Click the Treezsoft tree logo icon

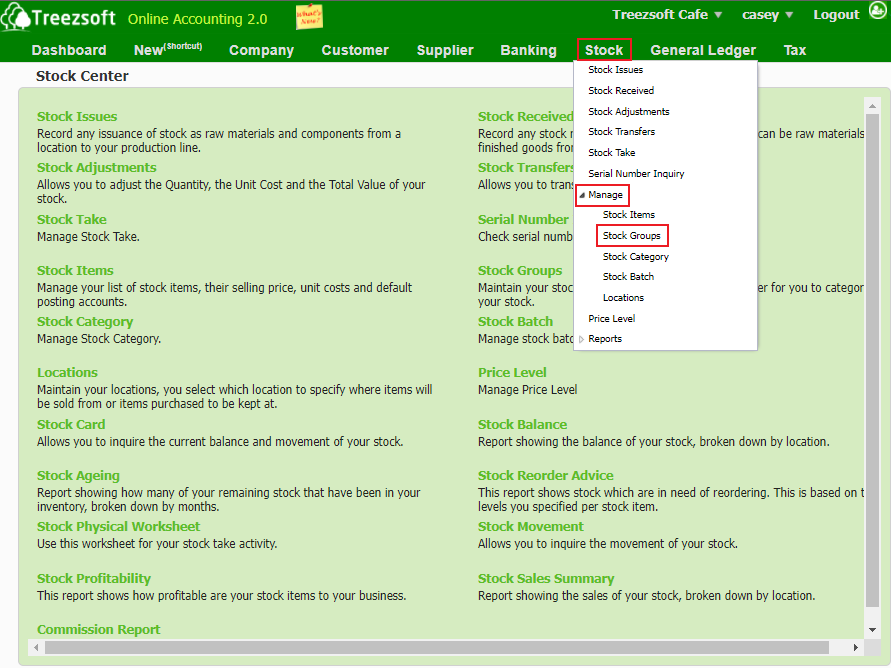[17, 19]
